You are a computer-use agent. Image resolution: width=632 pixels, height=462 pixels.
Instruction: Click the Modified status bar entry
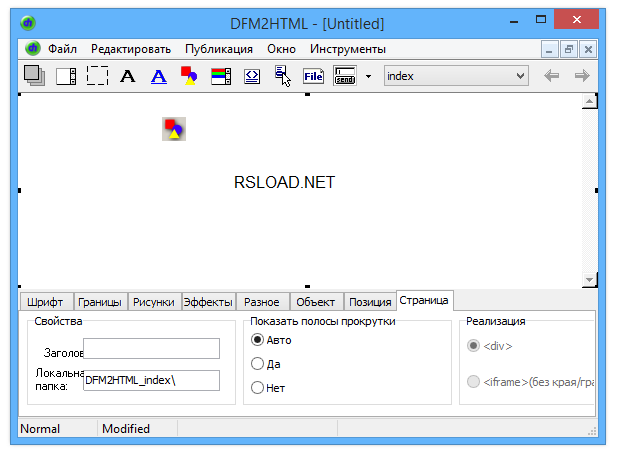(126, 429)
